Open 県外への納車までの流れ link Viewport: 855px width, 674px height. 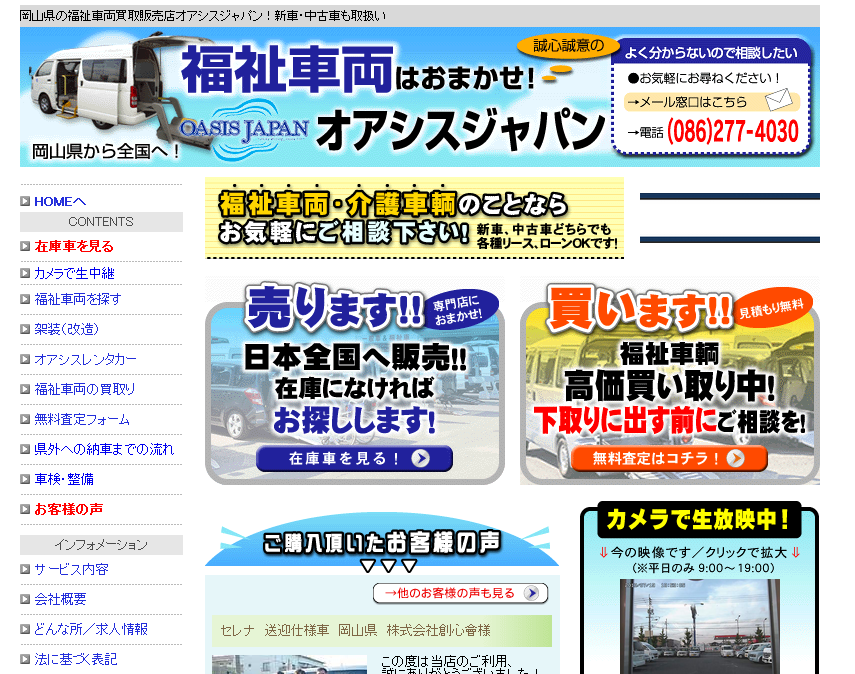click(x=104, y=449)
